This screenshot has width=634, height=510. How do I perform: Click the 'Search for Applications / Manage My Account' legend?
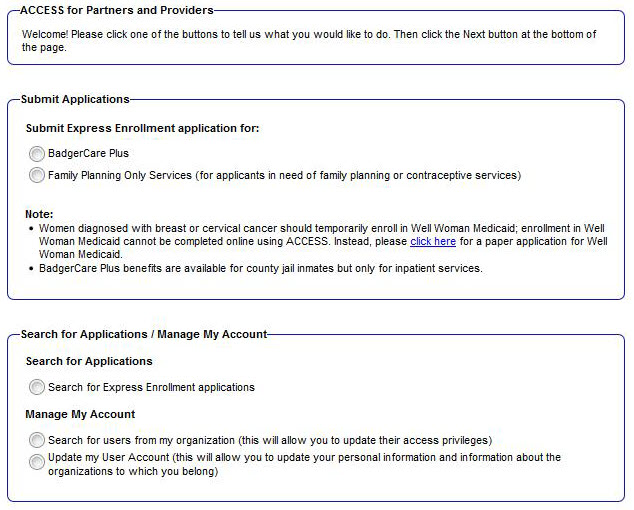144,333
